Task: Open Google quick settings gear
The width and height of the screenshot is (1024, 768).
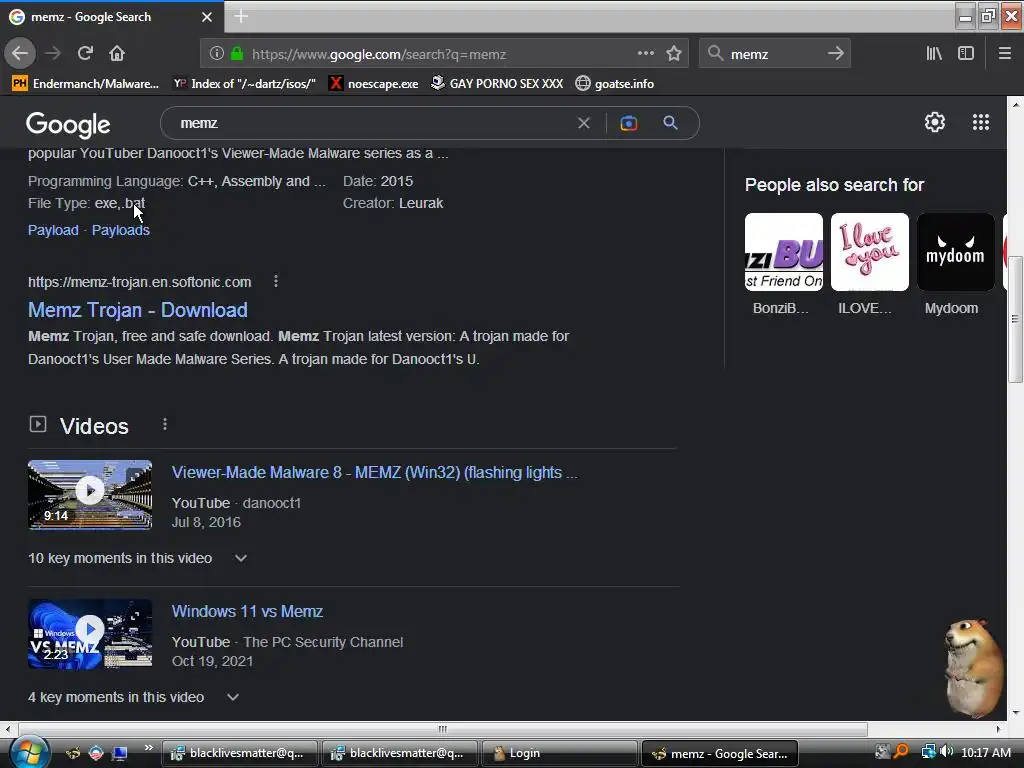Action: pyautogui.click(x=935, y=122)
